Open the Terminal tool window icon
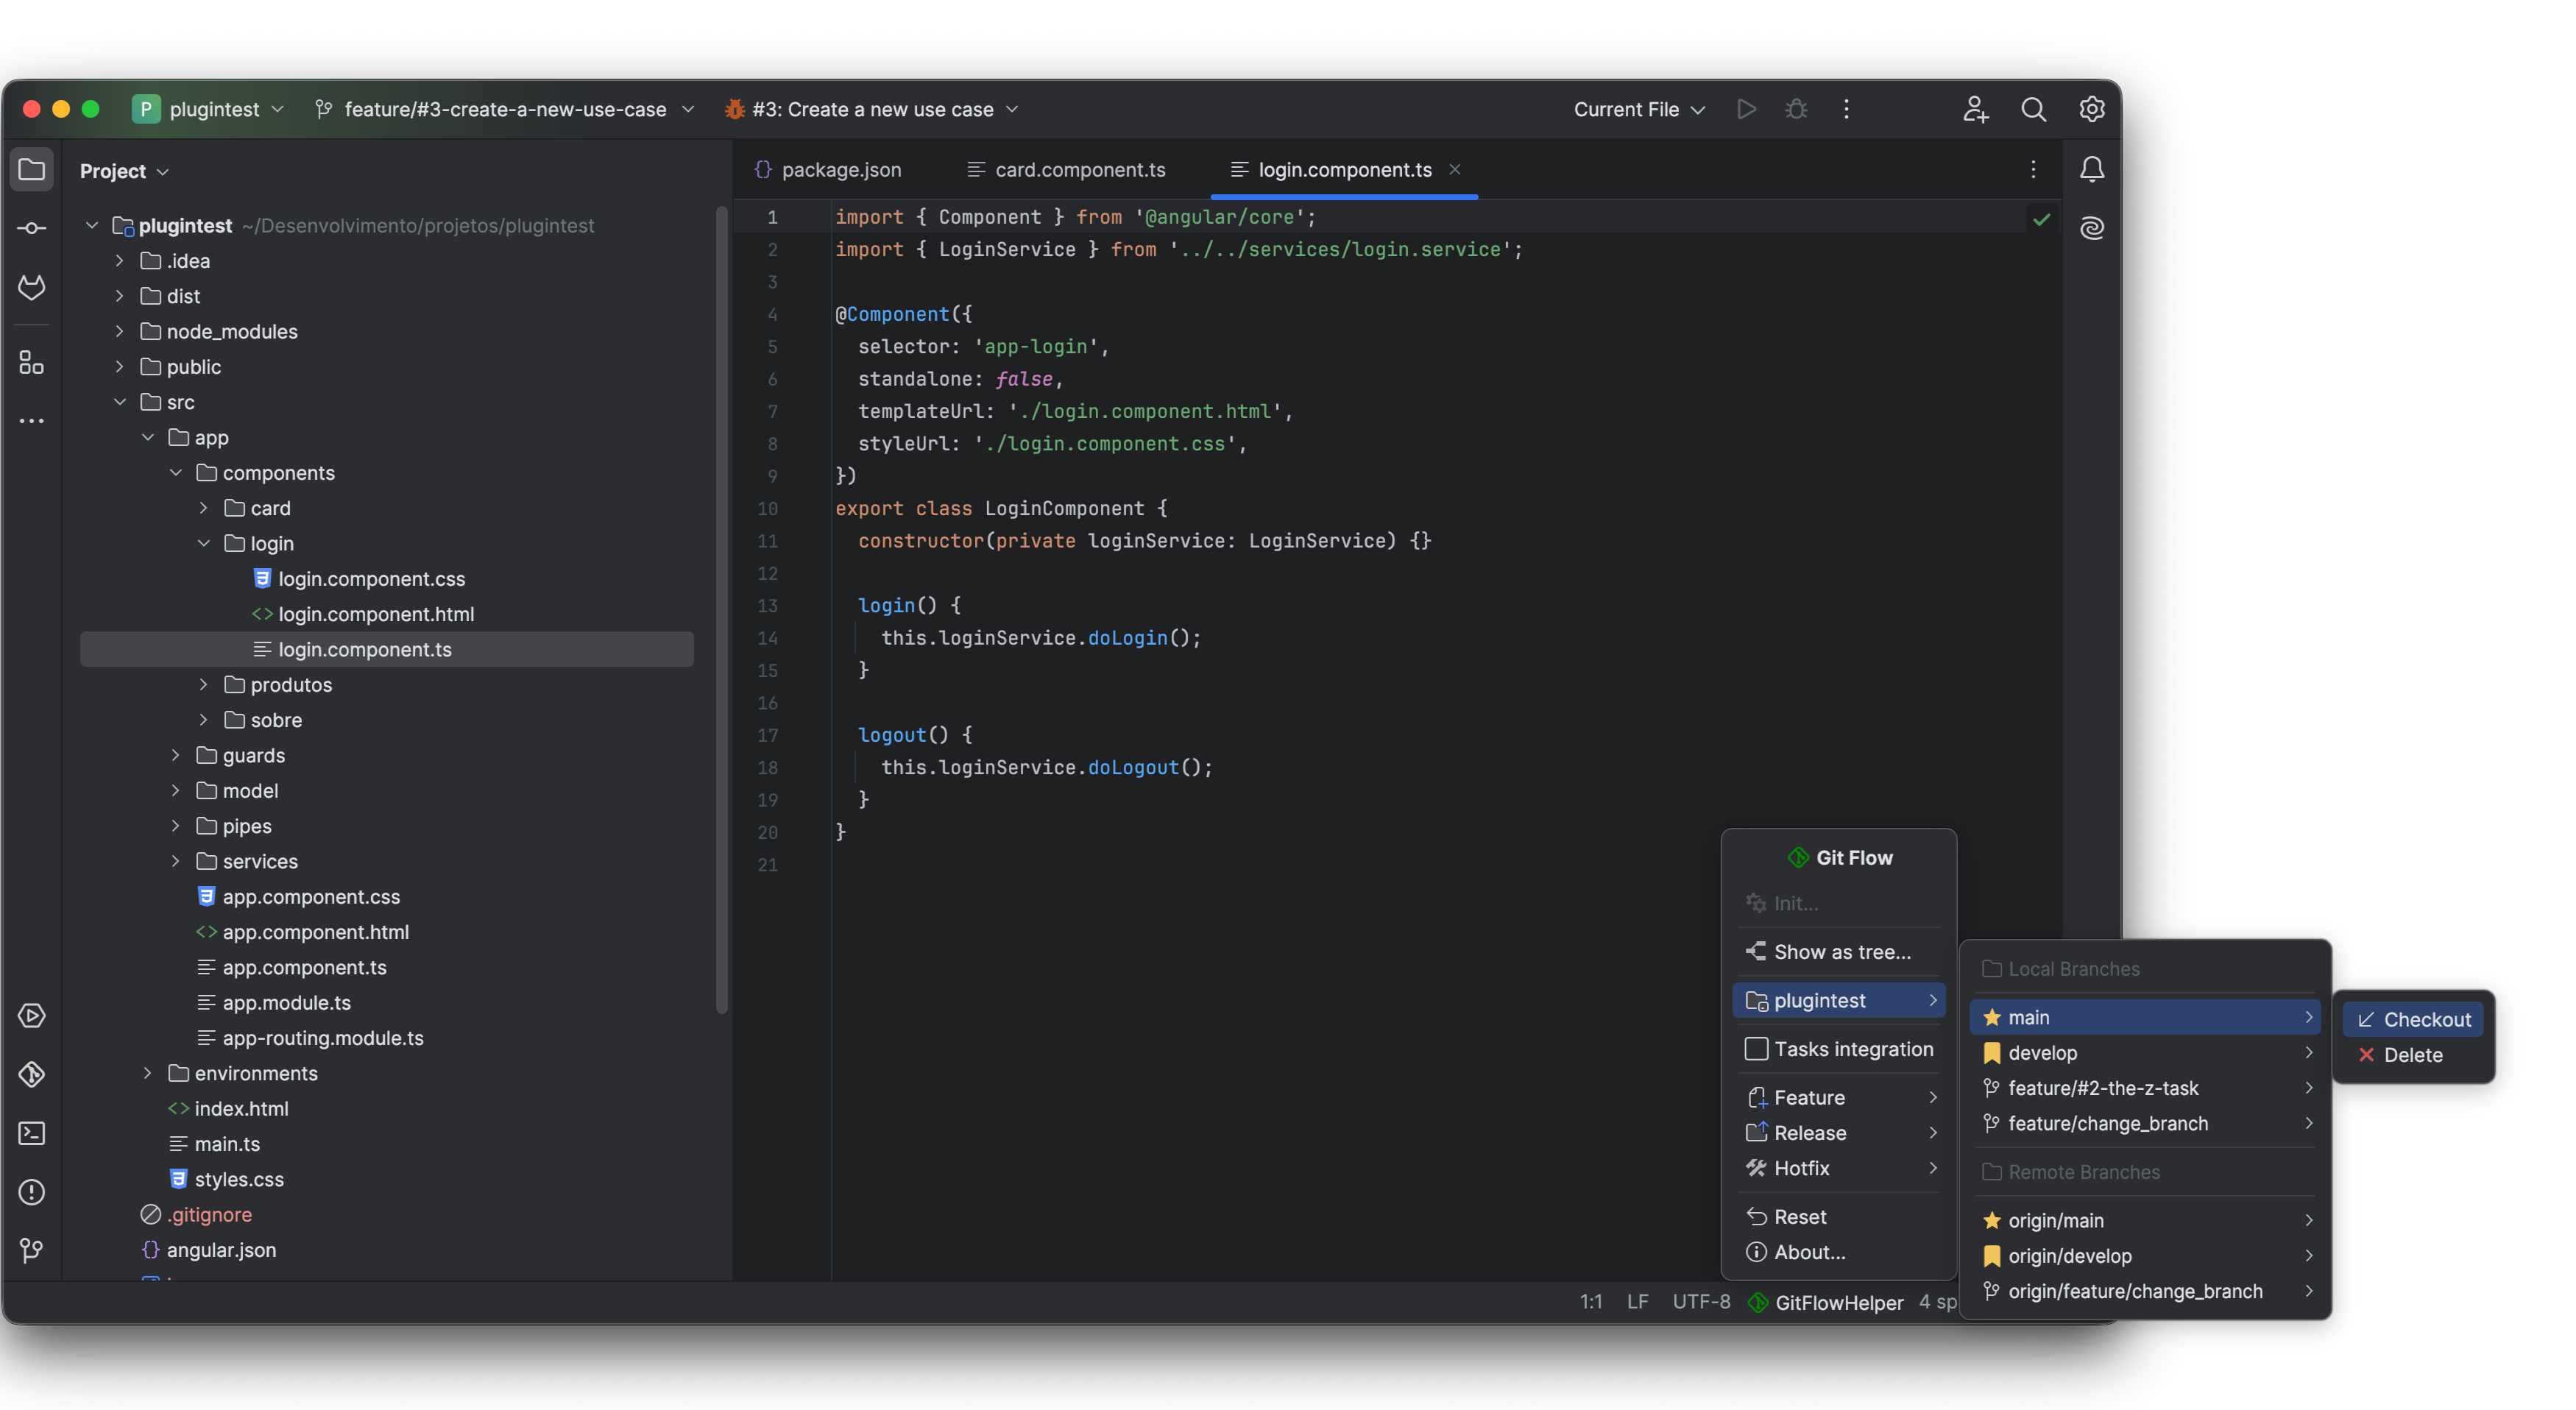 point(32,1133)
